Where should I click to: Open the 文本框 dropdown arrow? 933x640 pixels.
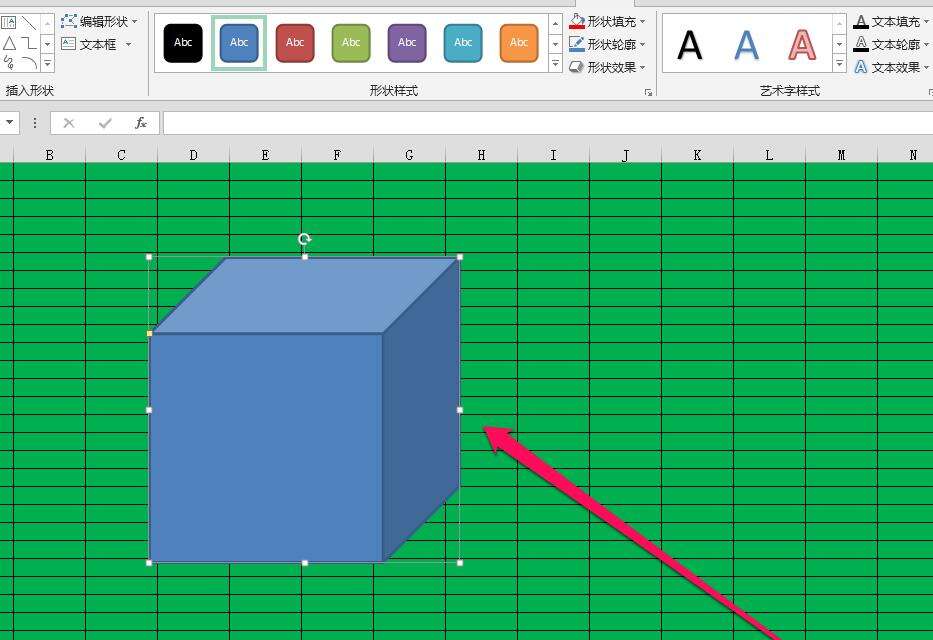[128, 44]
